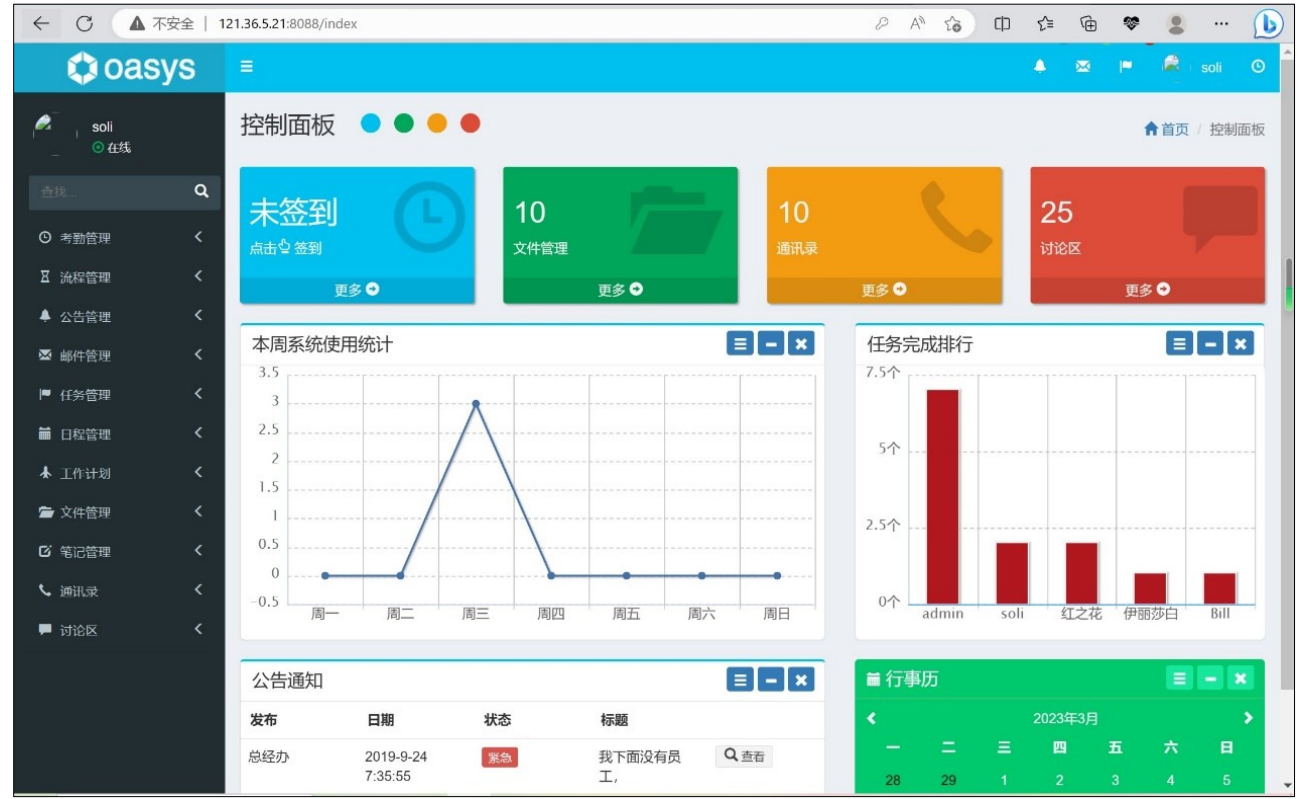Expand the 讨论区 sidebar chevron arrow

click(x=198, y=629)
